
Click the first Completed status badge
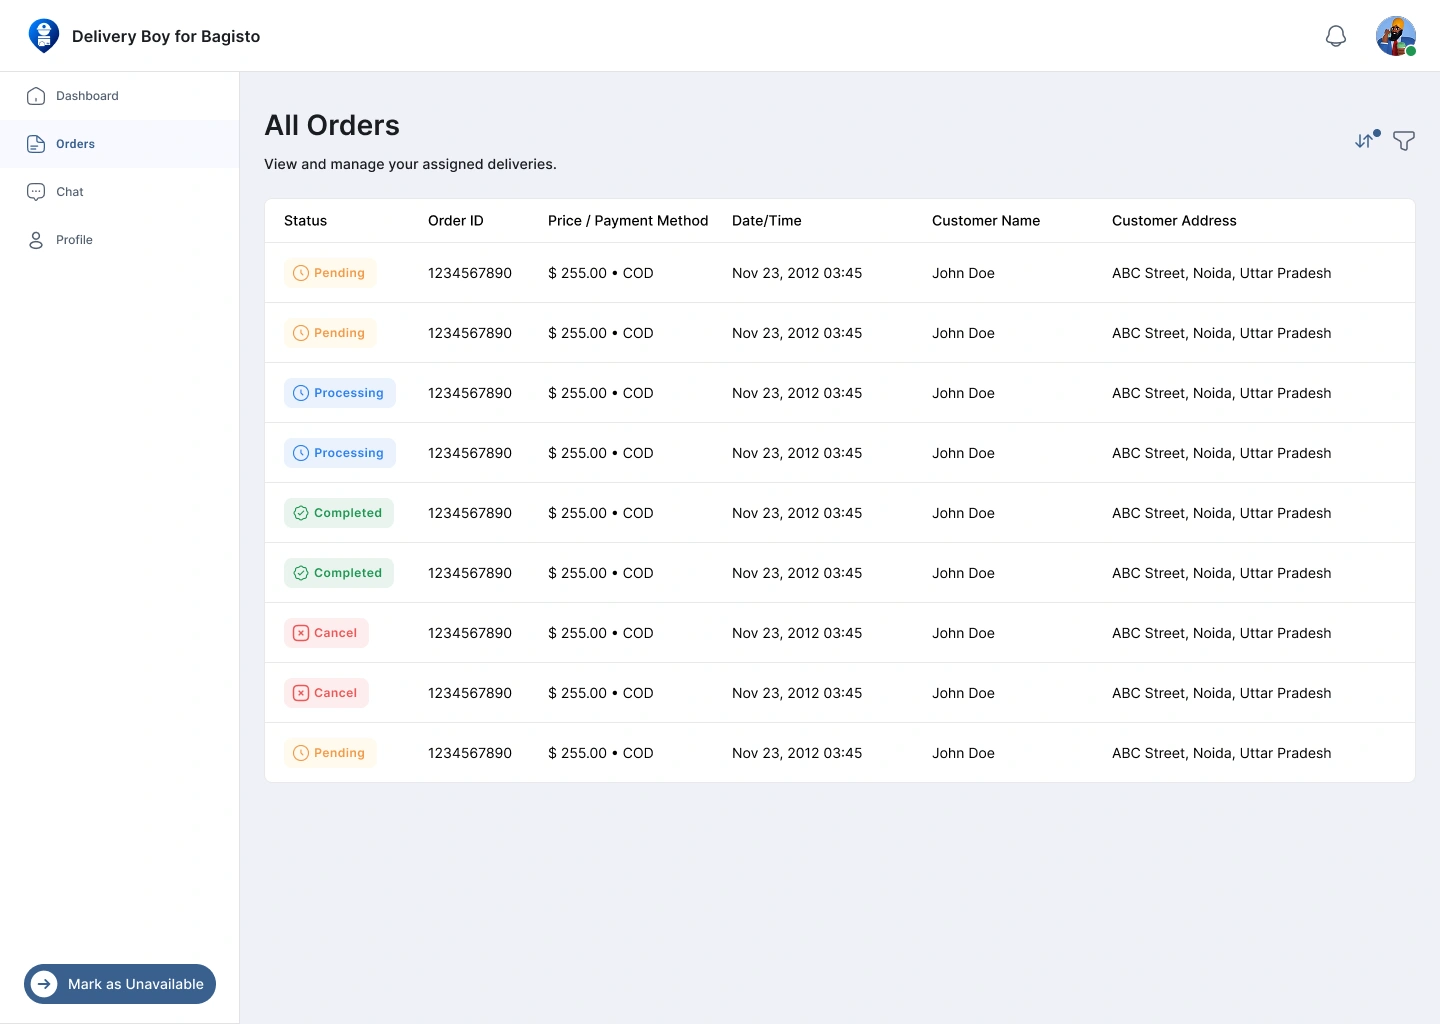(x=339, y=513)
